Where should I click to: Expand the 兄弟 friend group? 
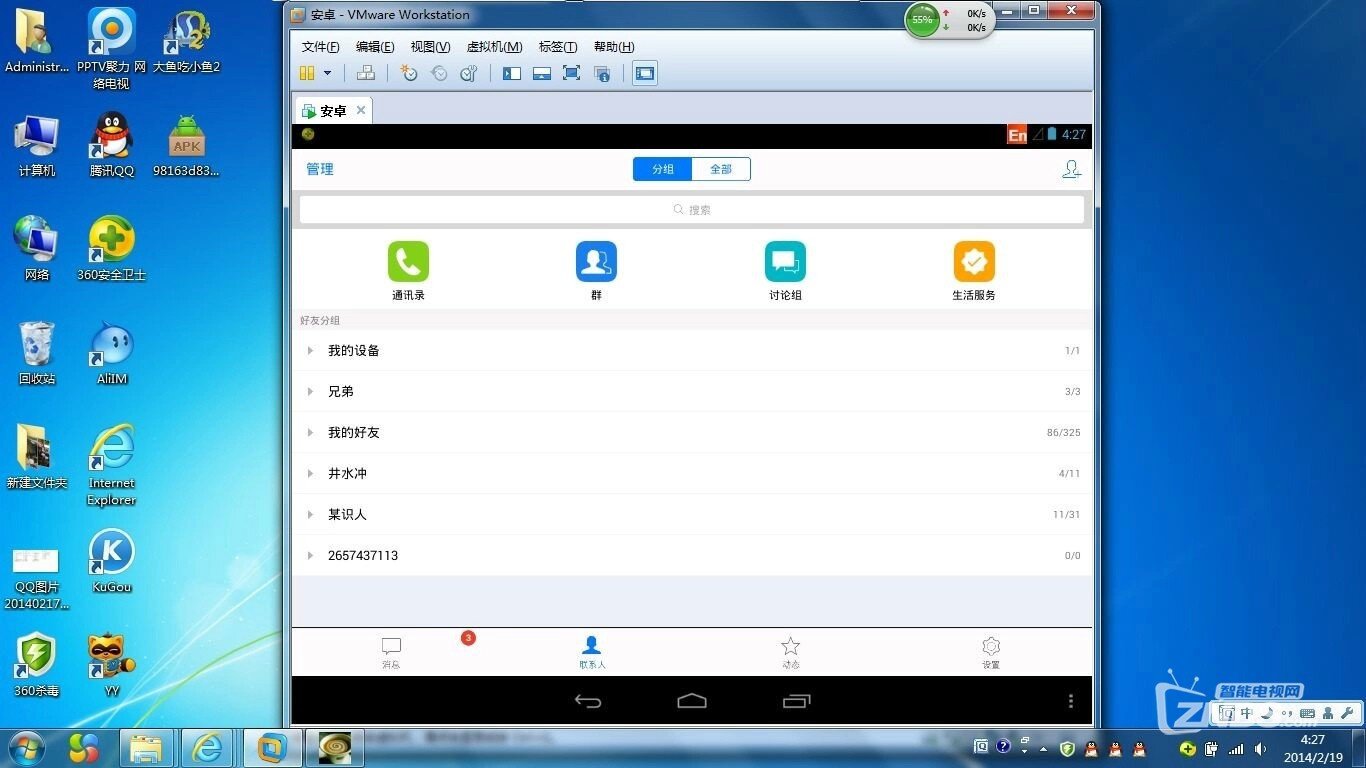pyautogui.click(x=341, y=392)
